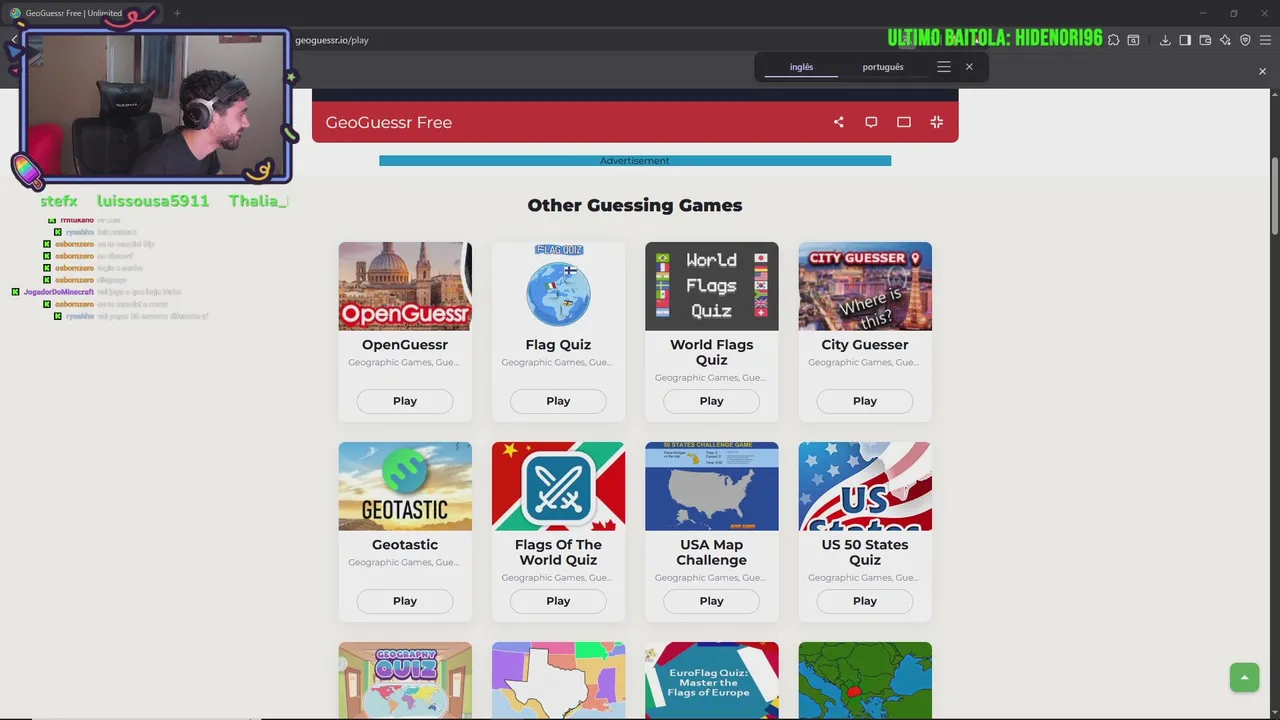Play the OpenGuessr game

(405, 401)
